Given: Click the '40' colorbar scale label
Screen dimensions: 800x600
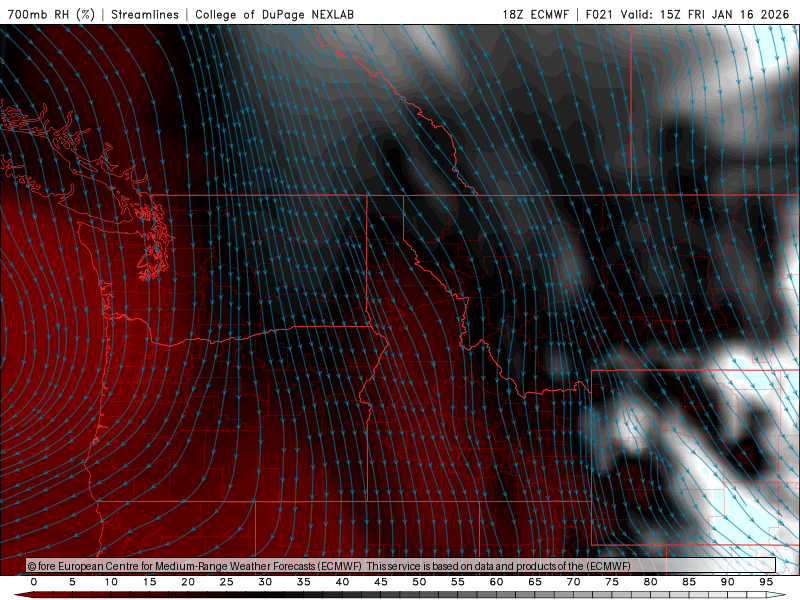Looking at the screenshot, I should [342, 582].
